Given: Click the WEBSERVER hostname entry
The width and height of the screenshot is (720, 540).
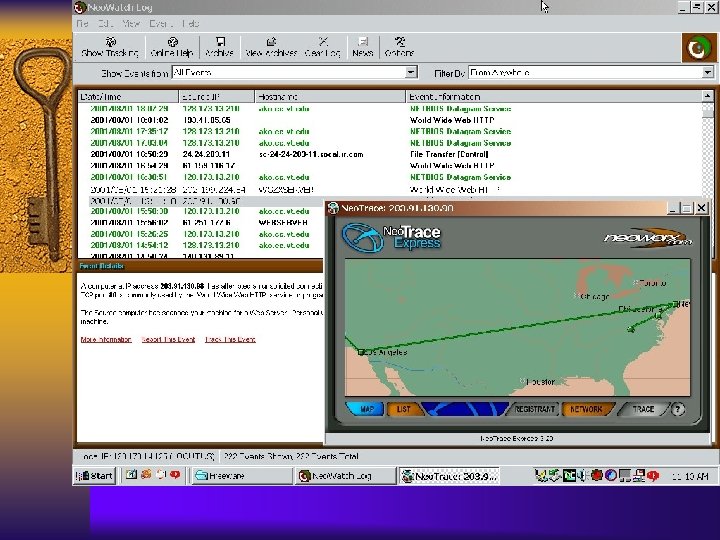Looking at the screenshot, I should (x=283, y=222).
